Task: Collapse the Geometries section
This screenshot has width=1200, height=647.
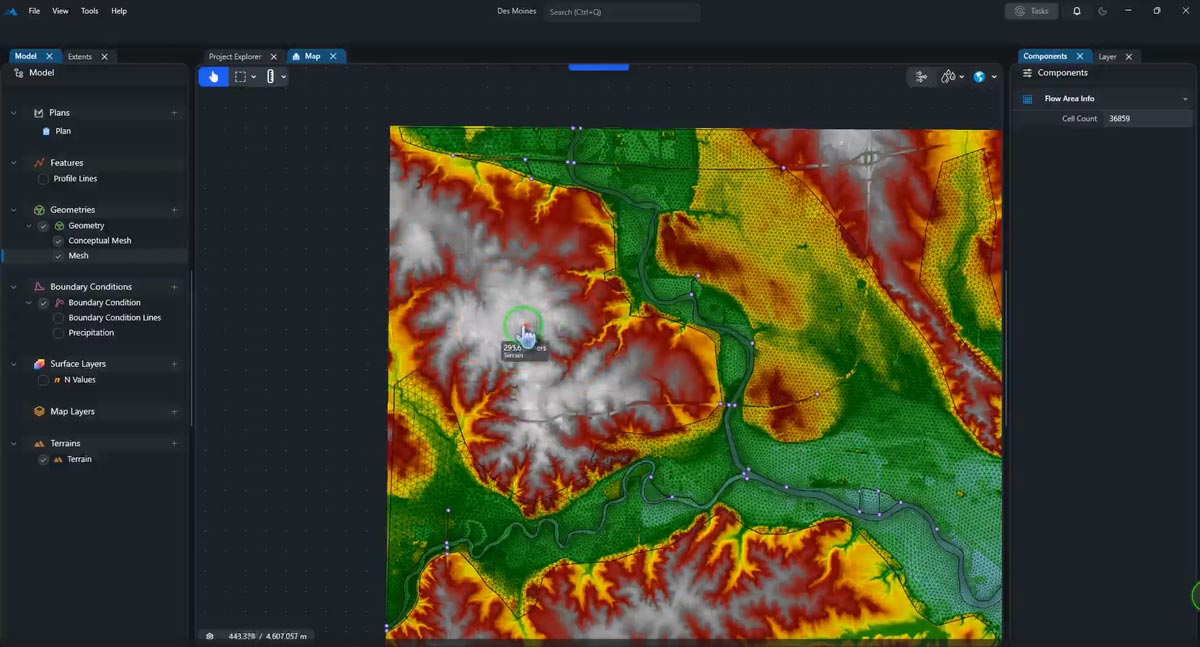Action: pos(14,210)
